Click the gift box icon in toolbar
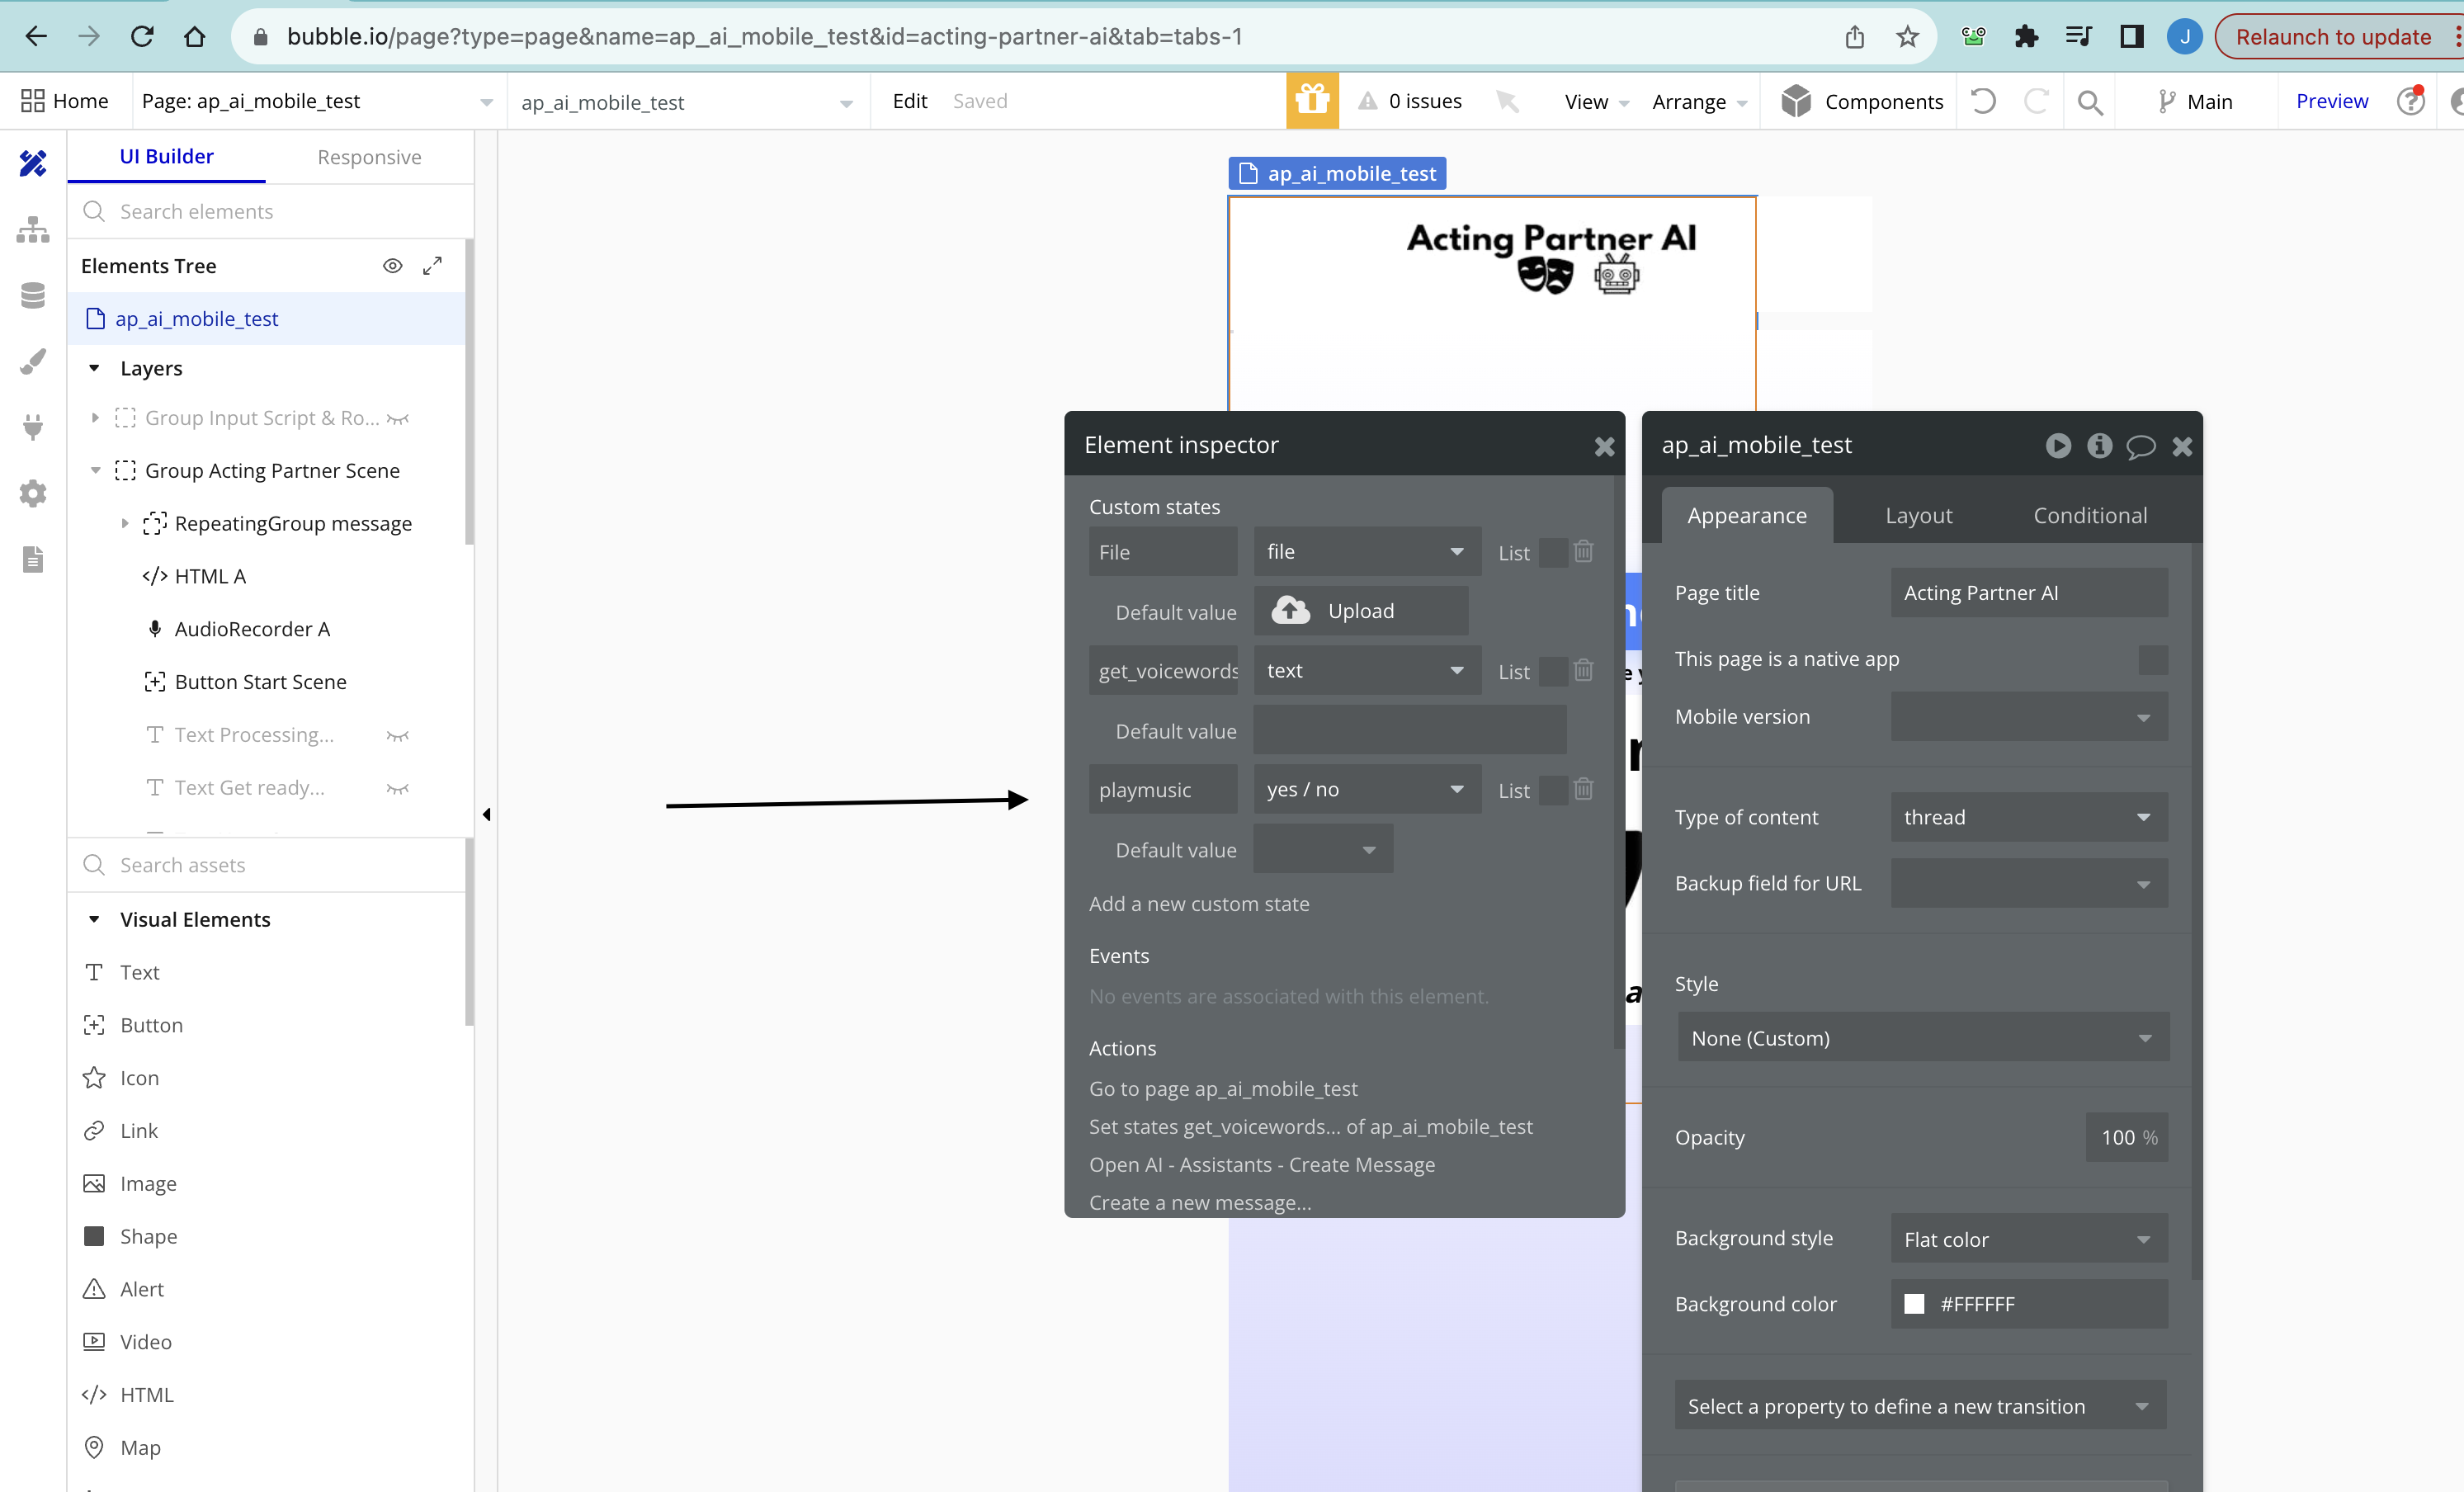The width and height of the screenshot is (2464, 1492). 1311,101
